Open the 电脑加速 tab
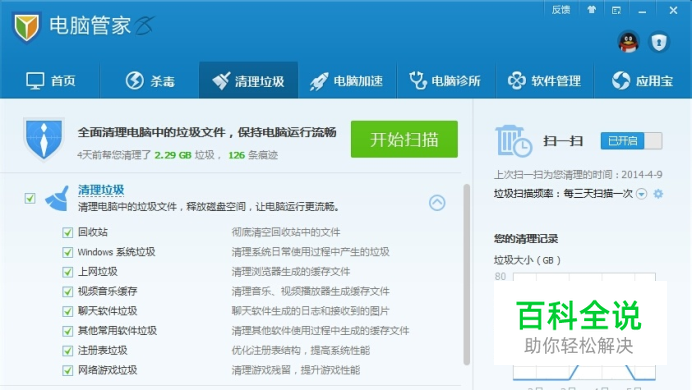The height and width of the screenshot is (390, 692). pos(346,81)
